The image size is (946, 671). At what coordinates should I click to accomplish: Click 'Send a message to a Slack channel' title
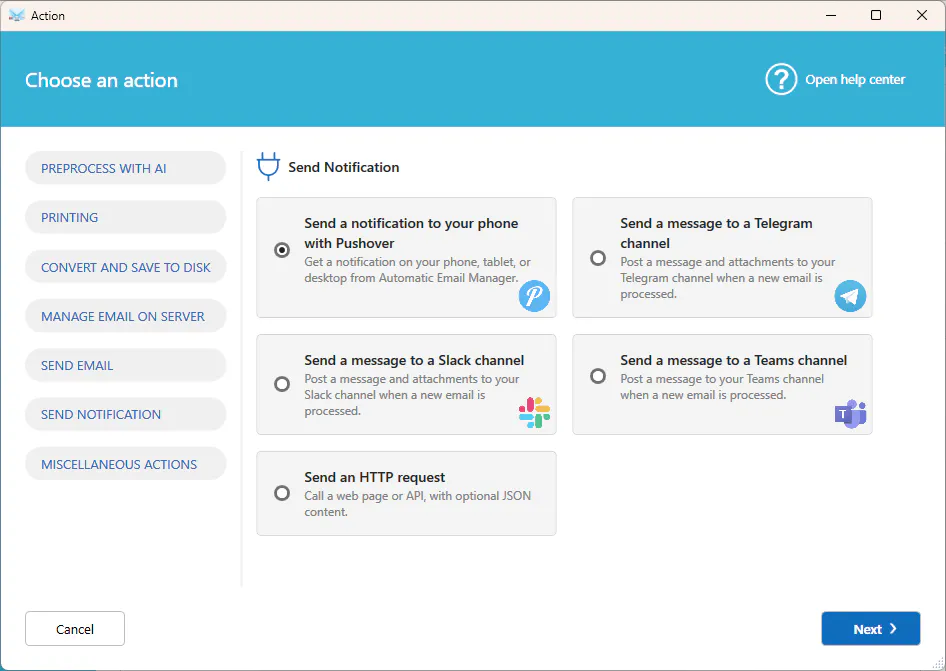click(x=414, y=360)
